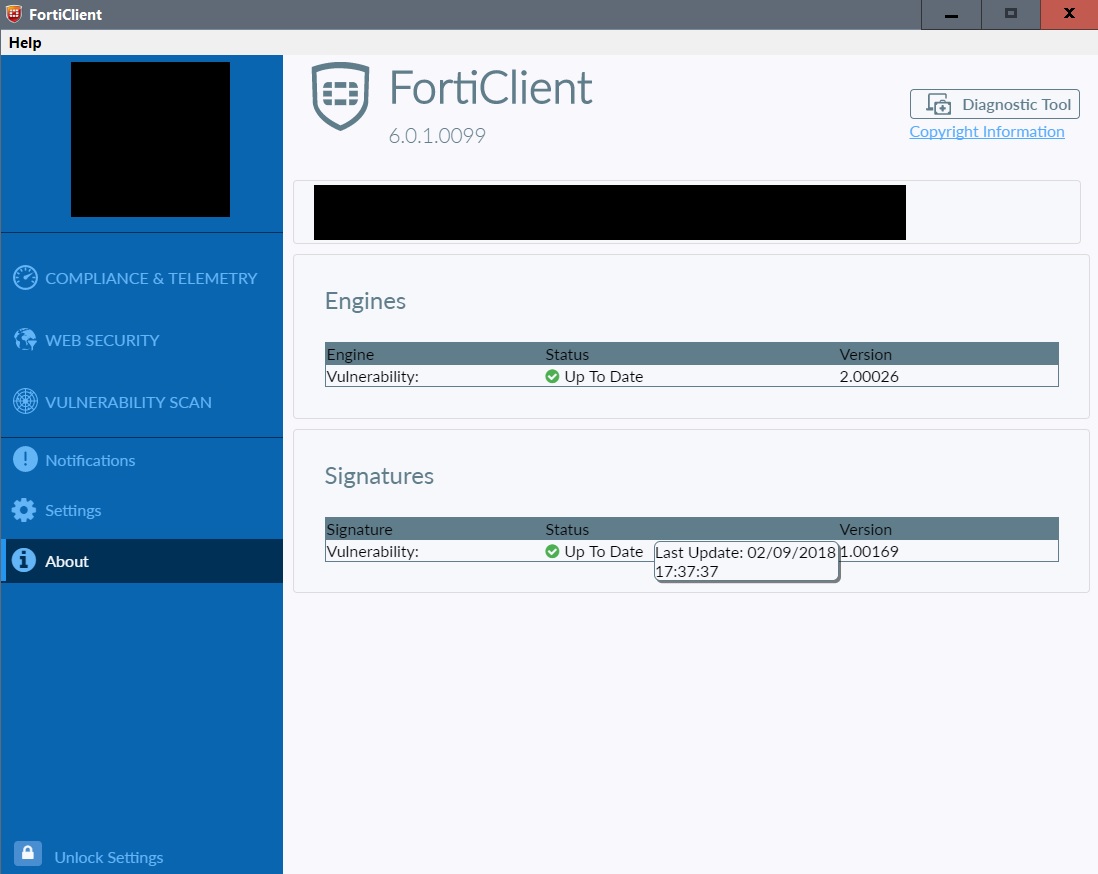
Task: Maximize the FortiClient window
Action: (x=1010, y=15)
